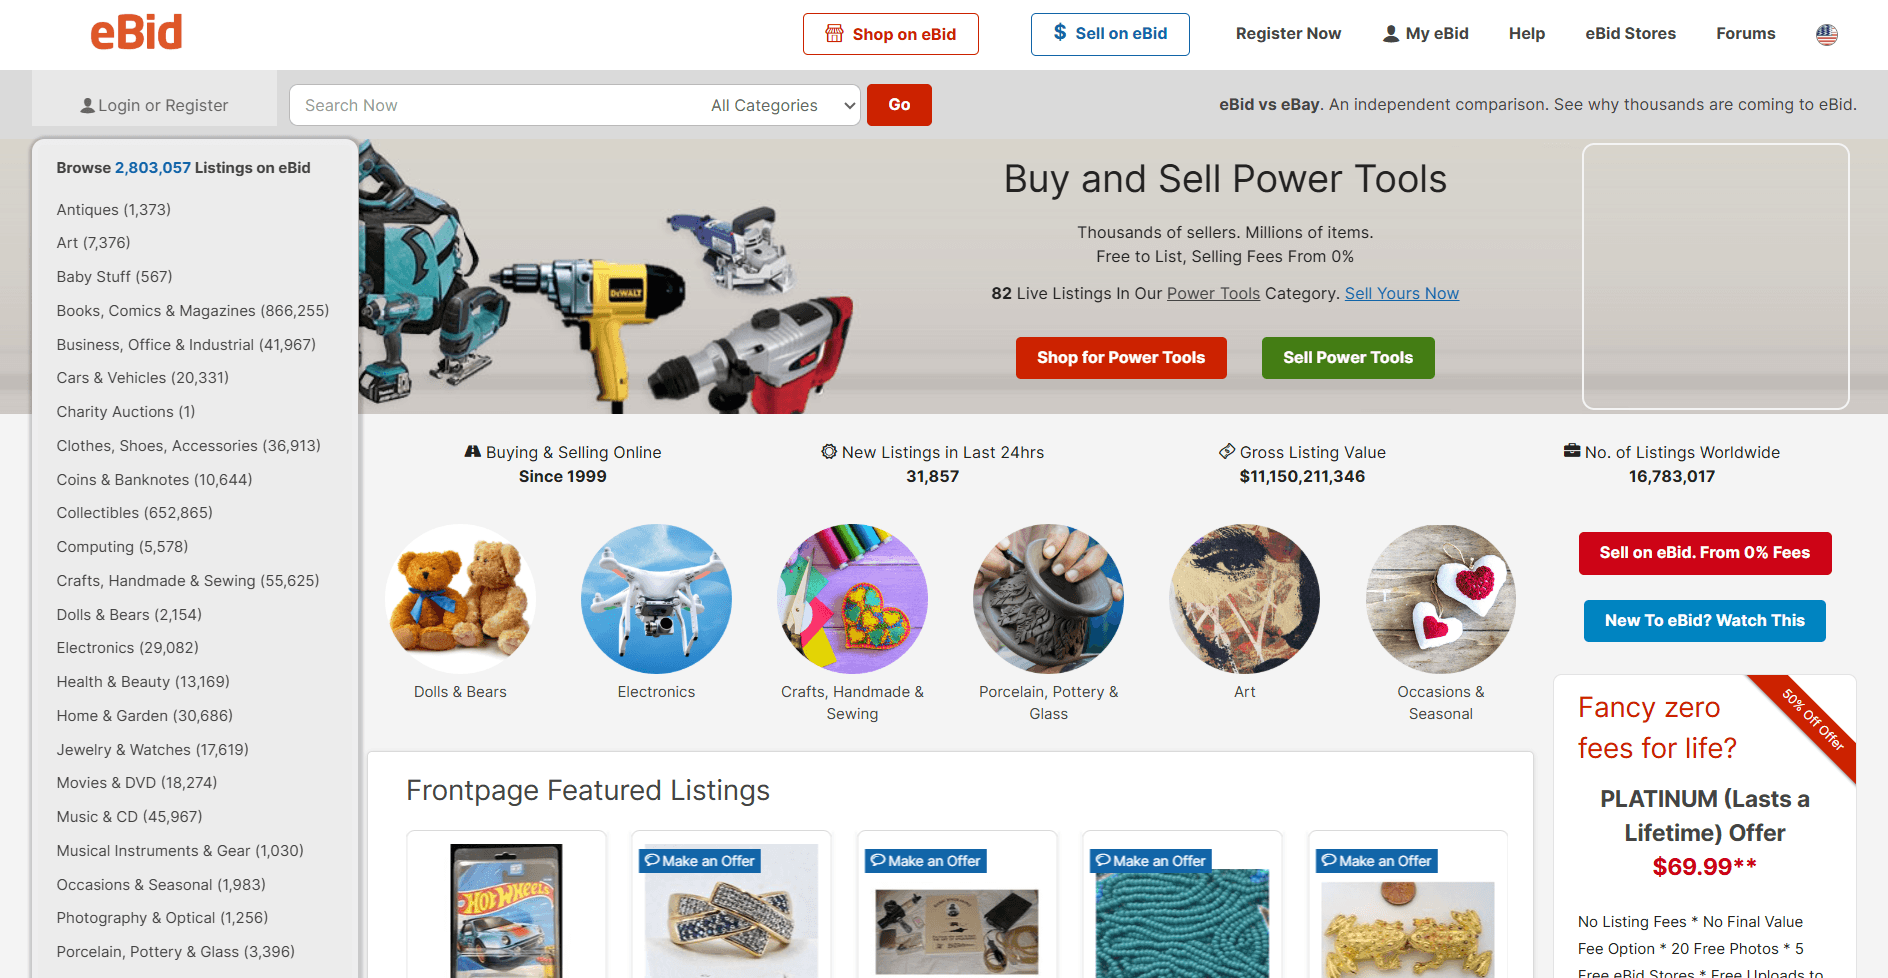This screenshot has height=978, width=1888.
Task: Click into the Search Now field
Action: [x=497, y=105]
